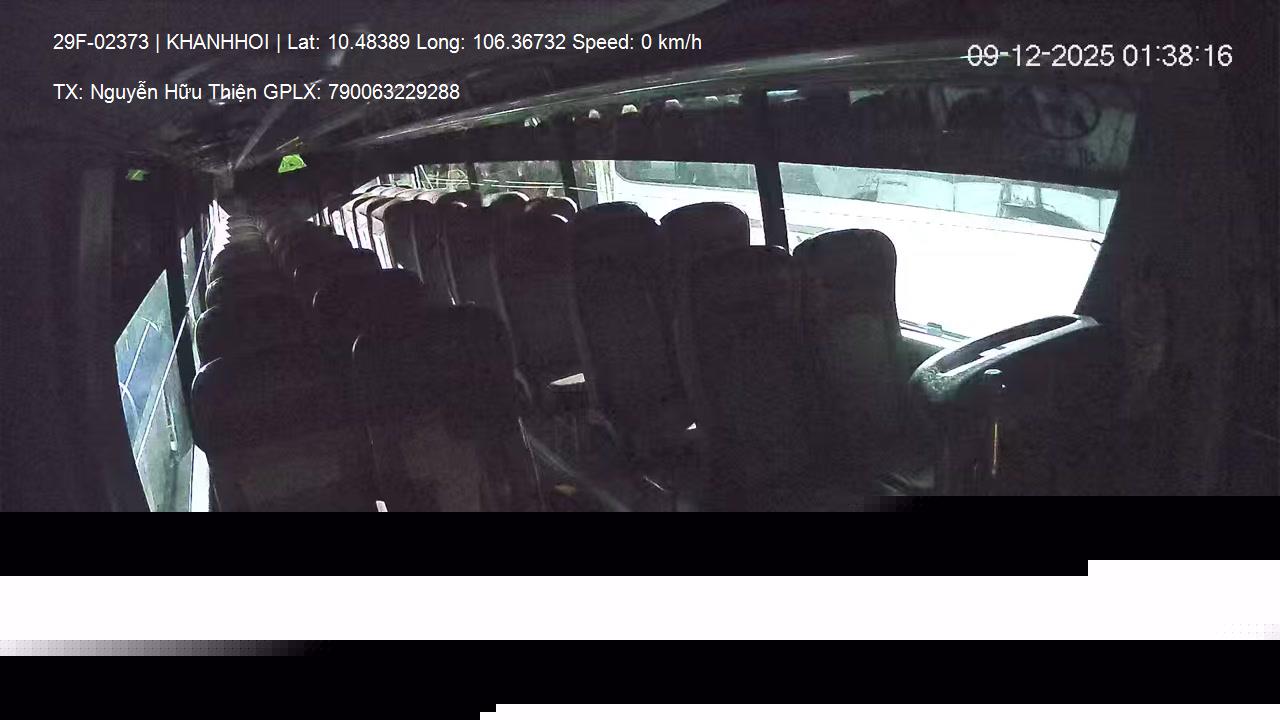Click the license plate text 29F-02373
The height and width of the screenshot is (720, 1280).
[x=101, y=42]
